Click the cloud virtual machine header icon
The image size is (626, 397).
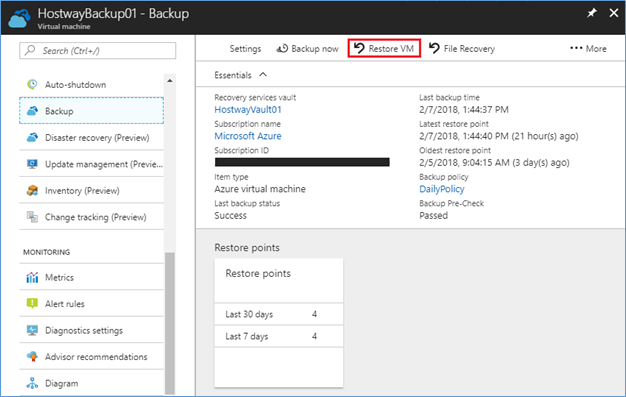coord(19,19)
